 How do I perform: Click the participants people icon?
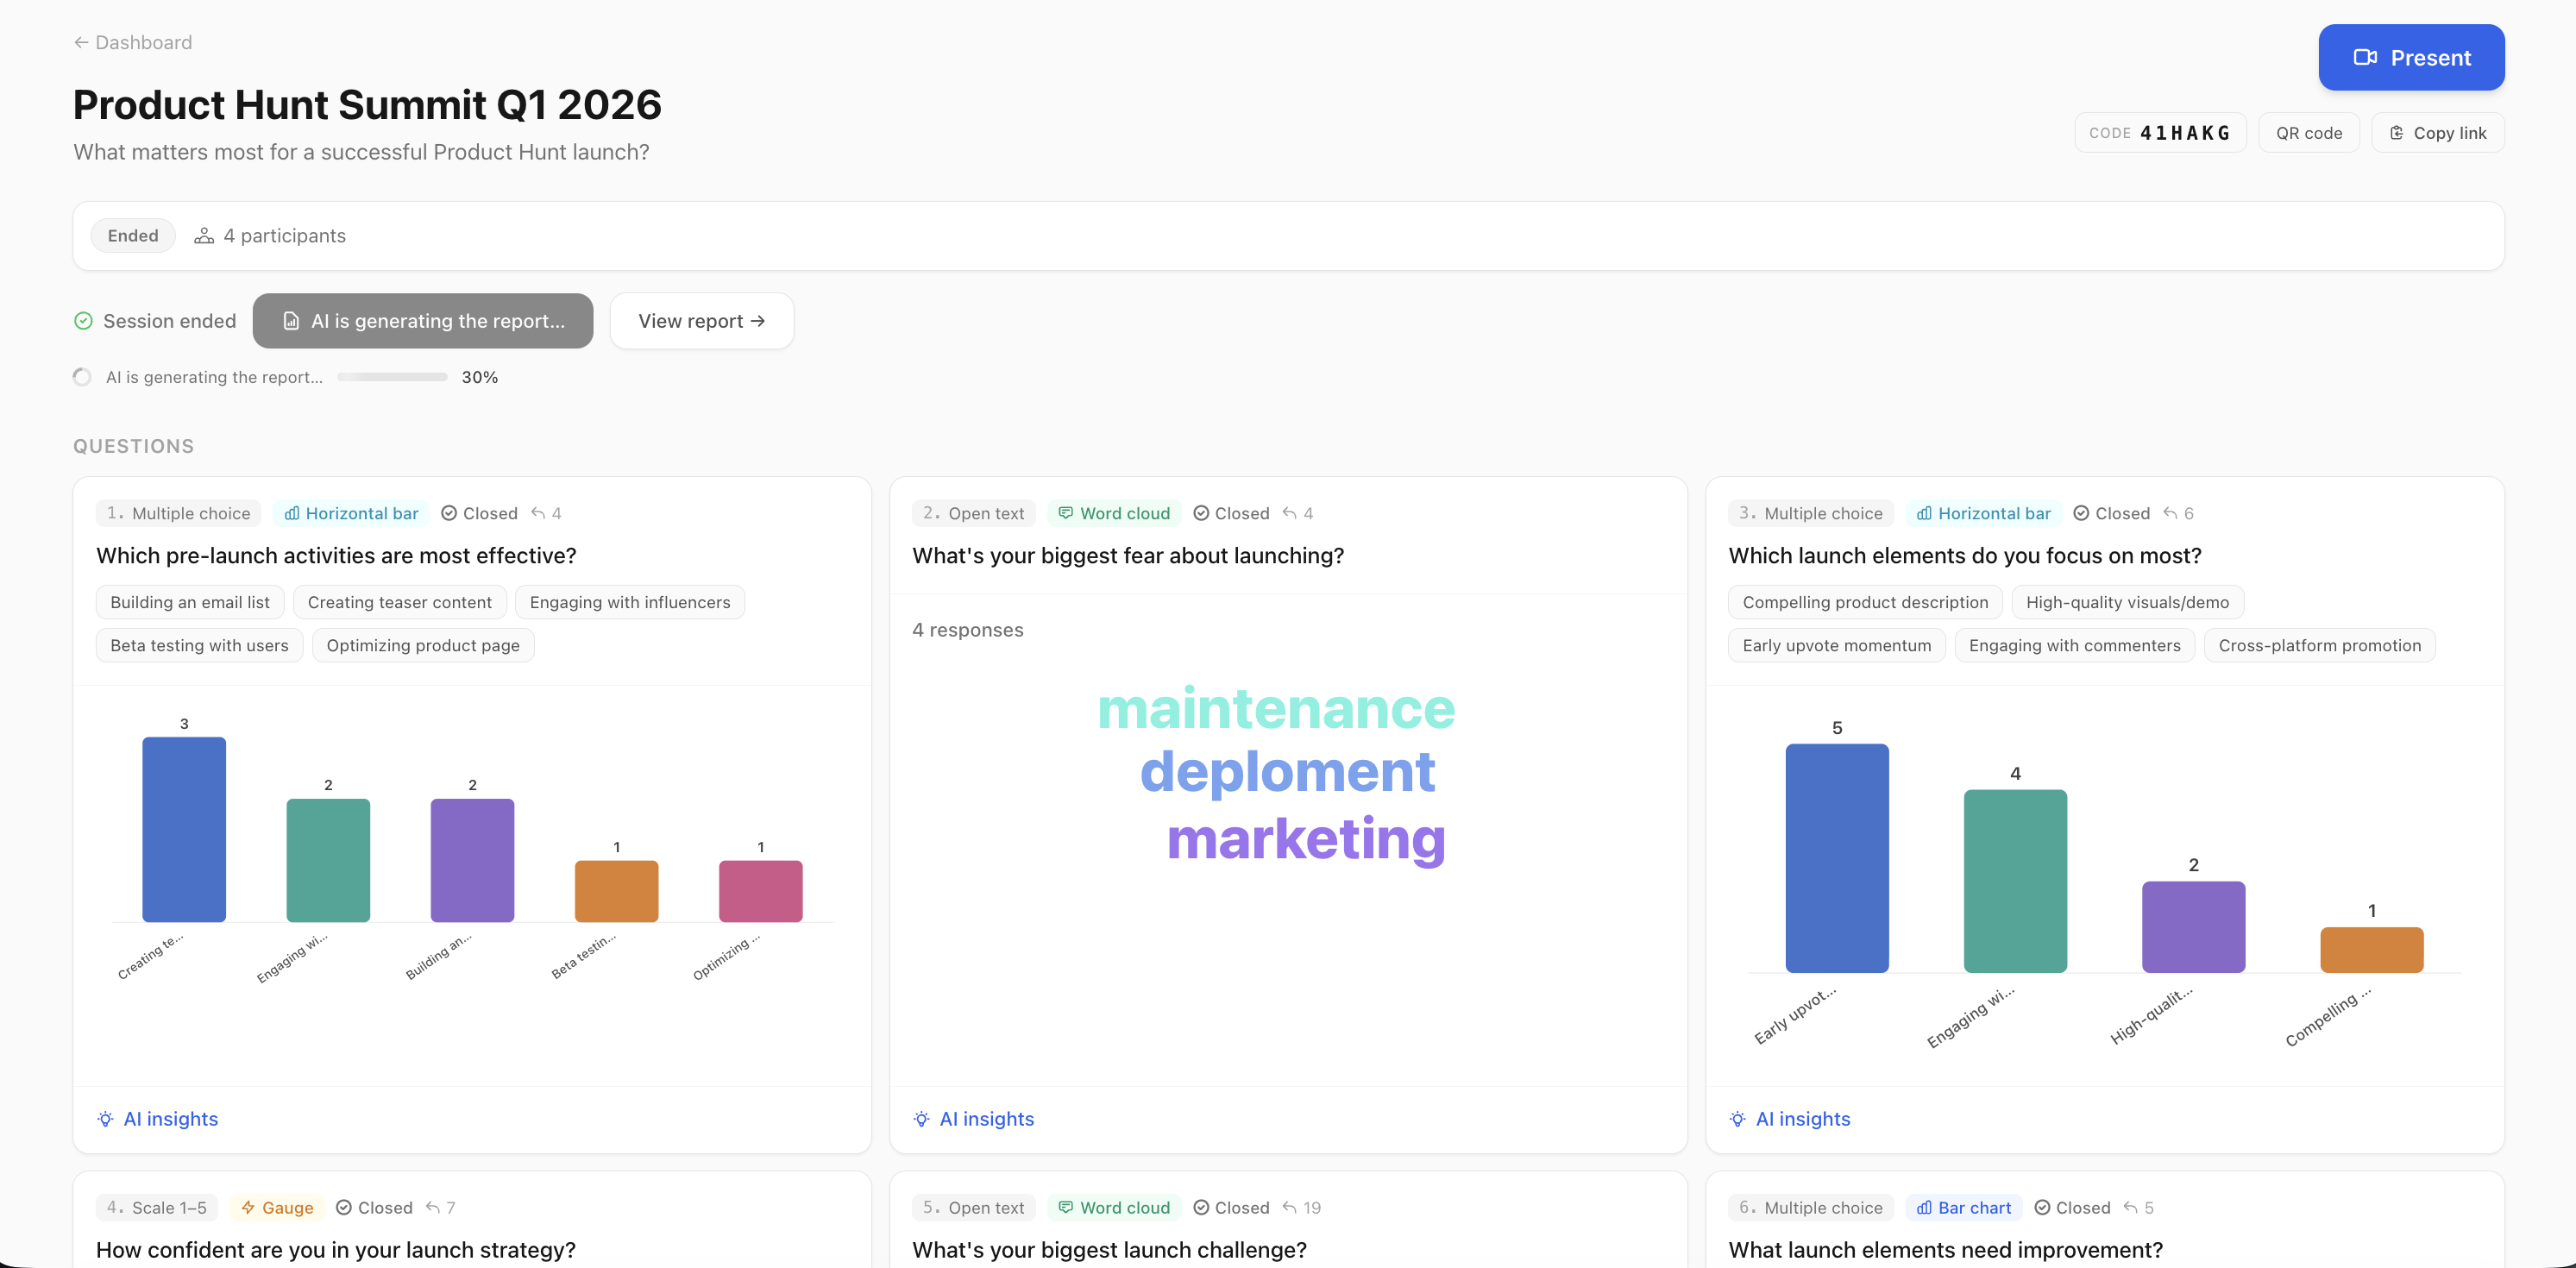pos(204,236)
